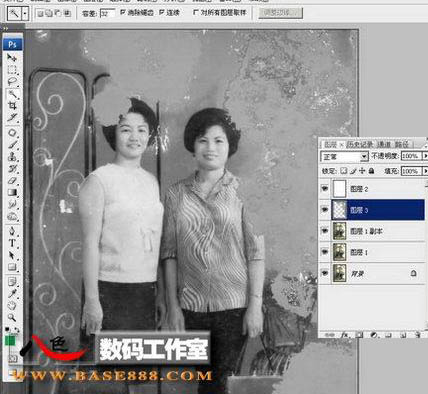
Task: Click the add layer mask icon
Action: click(359, 334)
